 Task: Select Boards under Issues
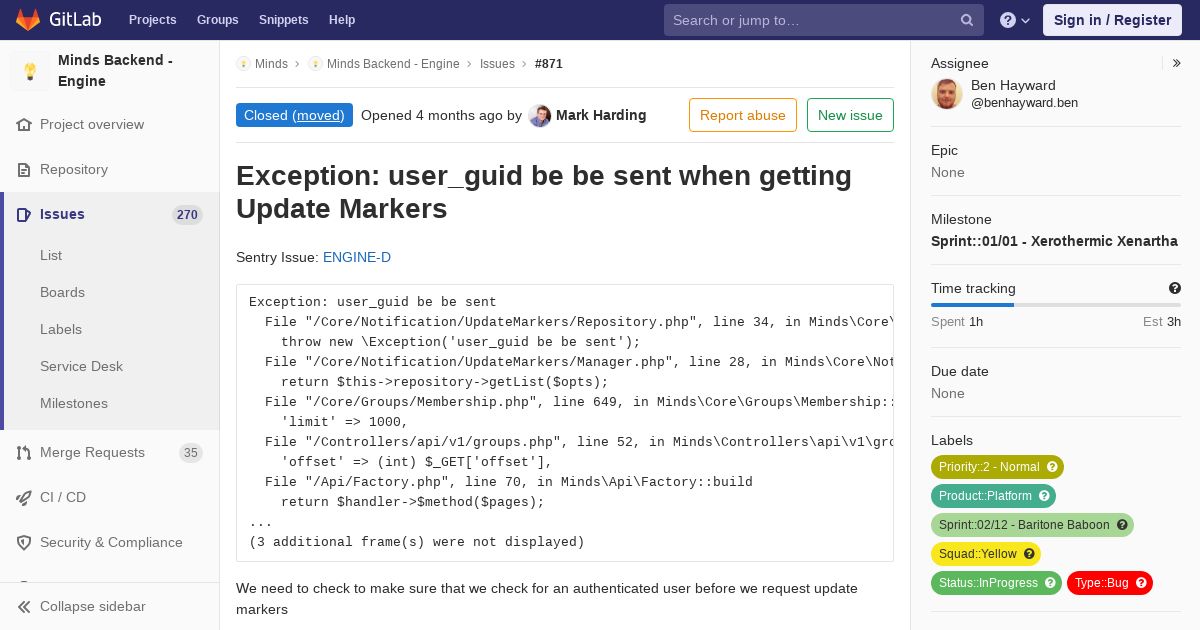tap(62, 292)
